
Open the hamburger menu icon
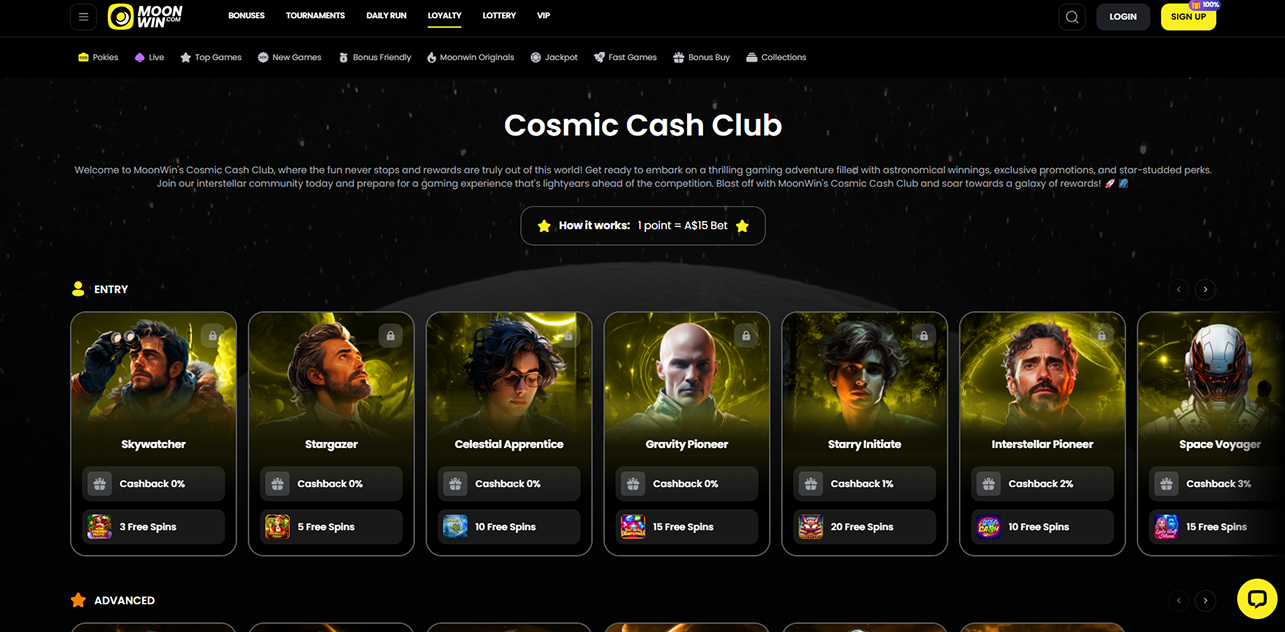click(84, 17)
